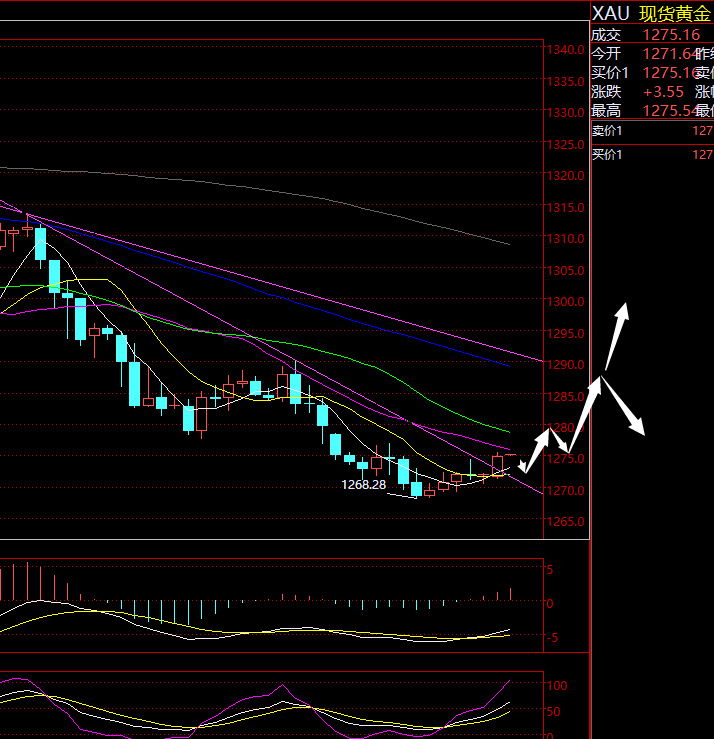Click the 涨跌 change value +3.55
The height and width of the screenshot is (739, 714).
(x=663, y=92)
